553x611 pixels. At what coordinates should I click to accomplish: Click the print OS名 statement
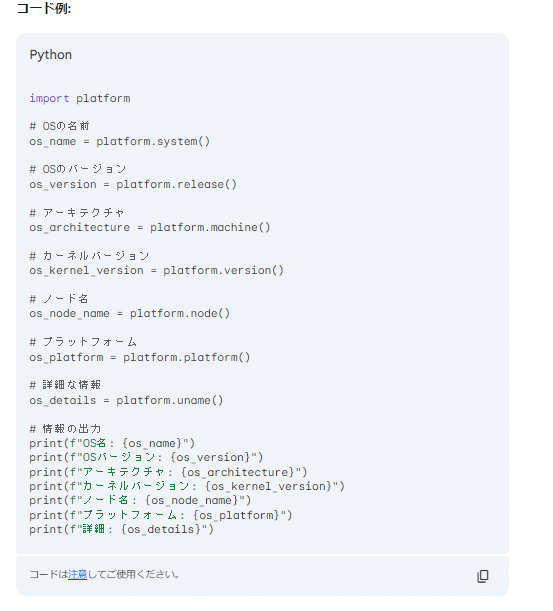[x=112, y=443]
